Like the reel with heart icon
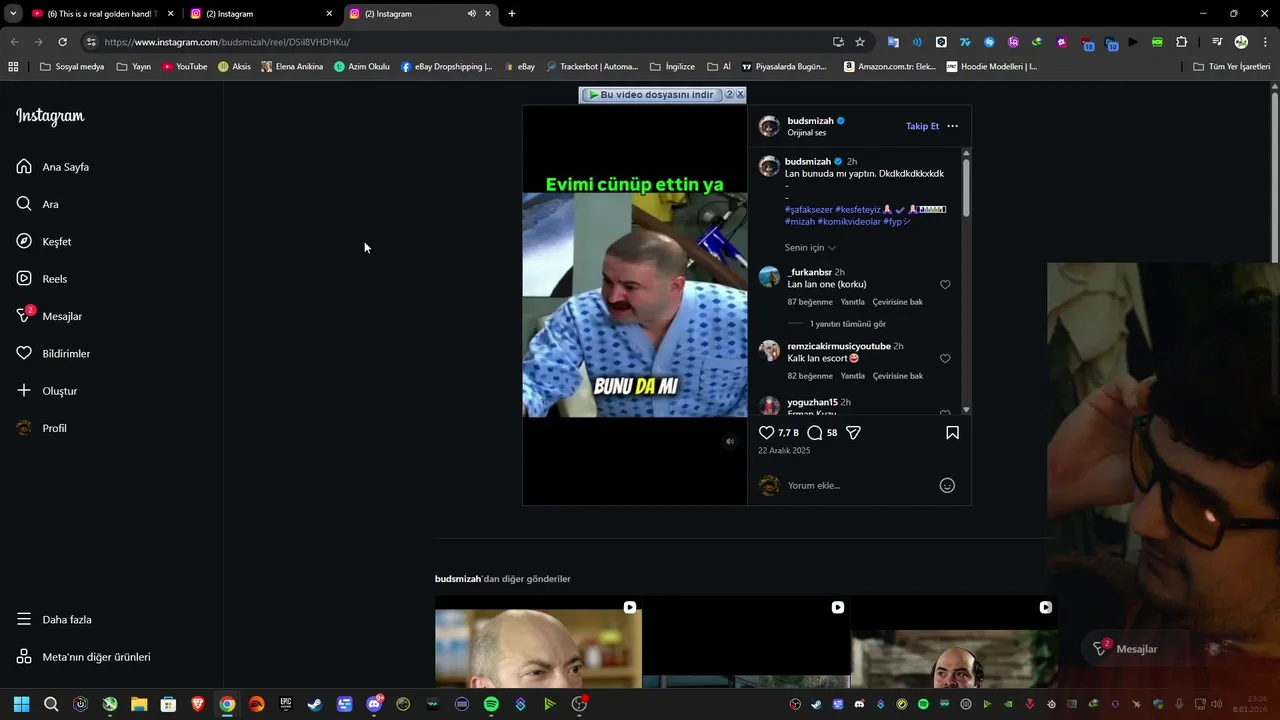This screenshot has height=720, width=1280. pyautogui.click(x=766, y=432)
